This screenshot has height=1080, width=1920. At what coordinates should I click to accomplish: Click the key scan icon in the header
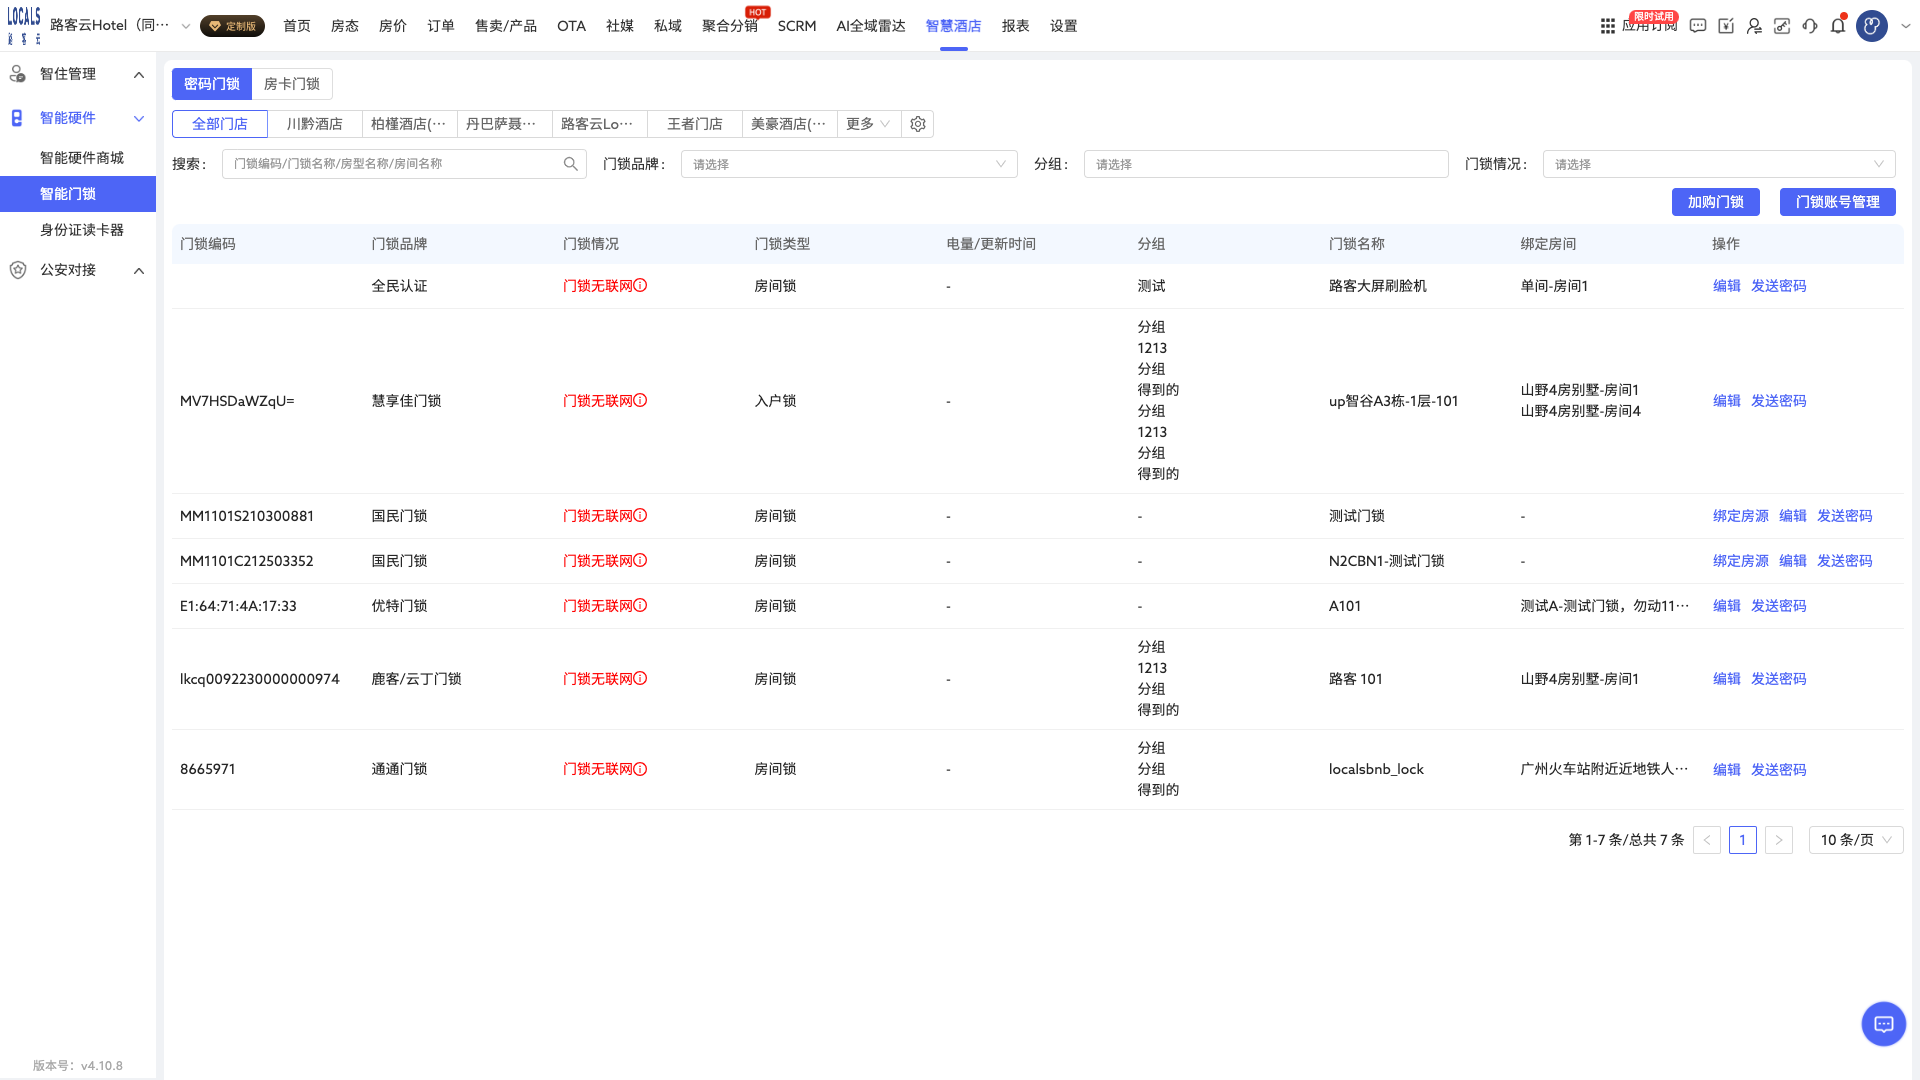(1782, 26)
